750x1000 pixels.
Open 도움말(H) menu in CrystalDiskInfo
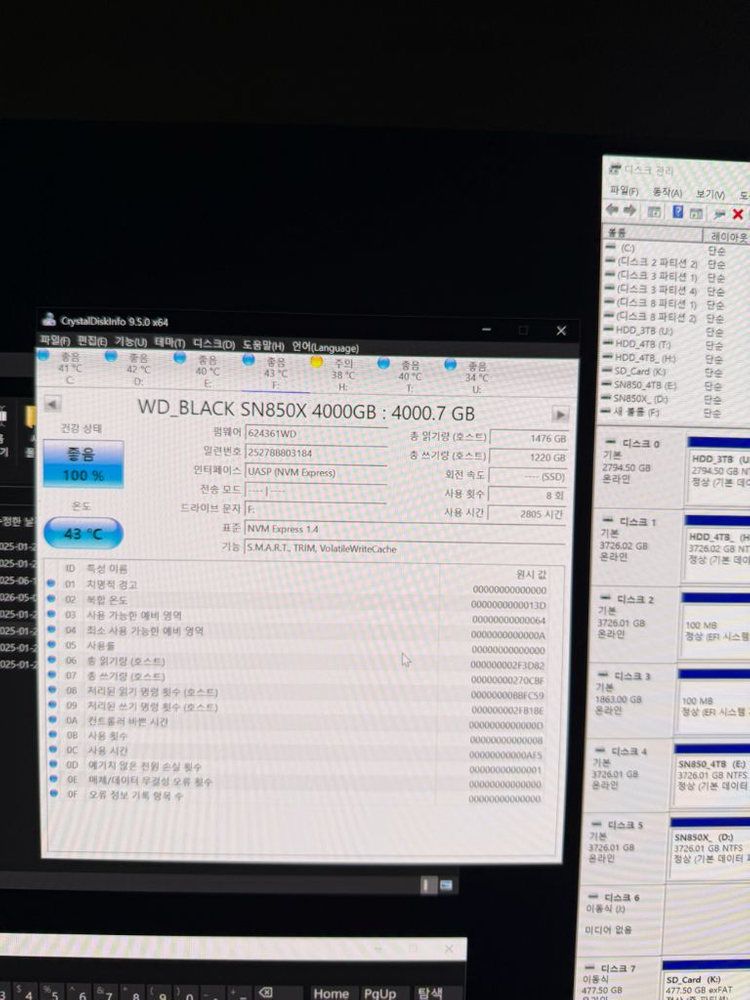click(x=263, y=345)
